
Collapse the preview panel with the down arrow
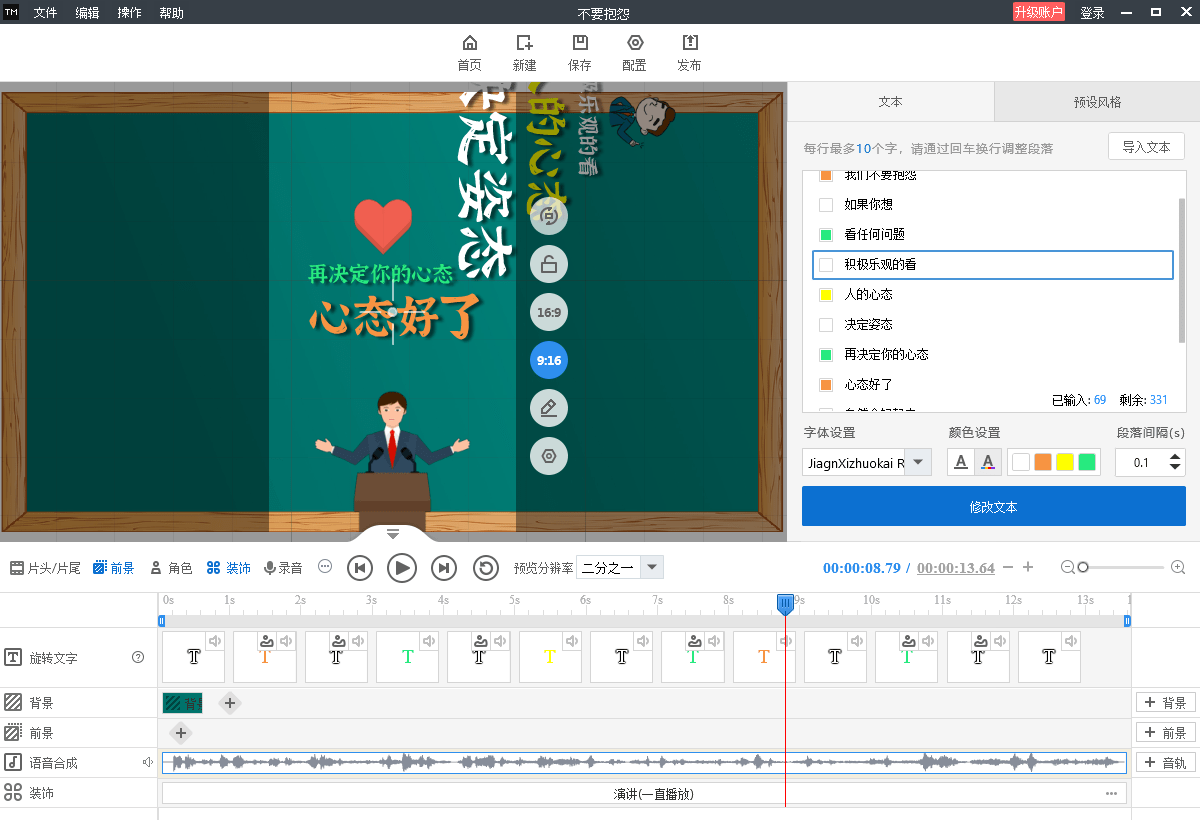click(x=393, y=534)
